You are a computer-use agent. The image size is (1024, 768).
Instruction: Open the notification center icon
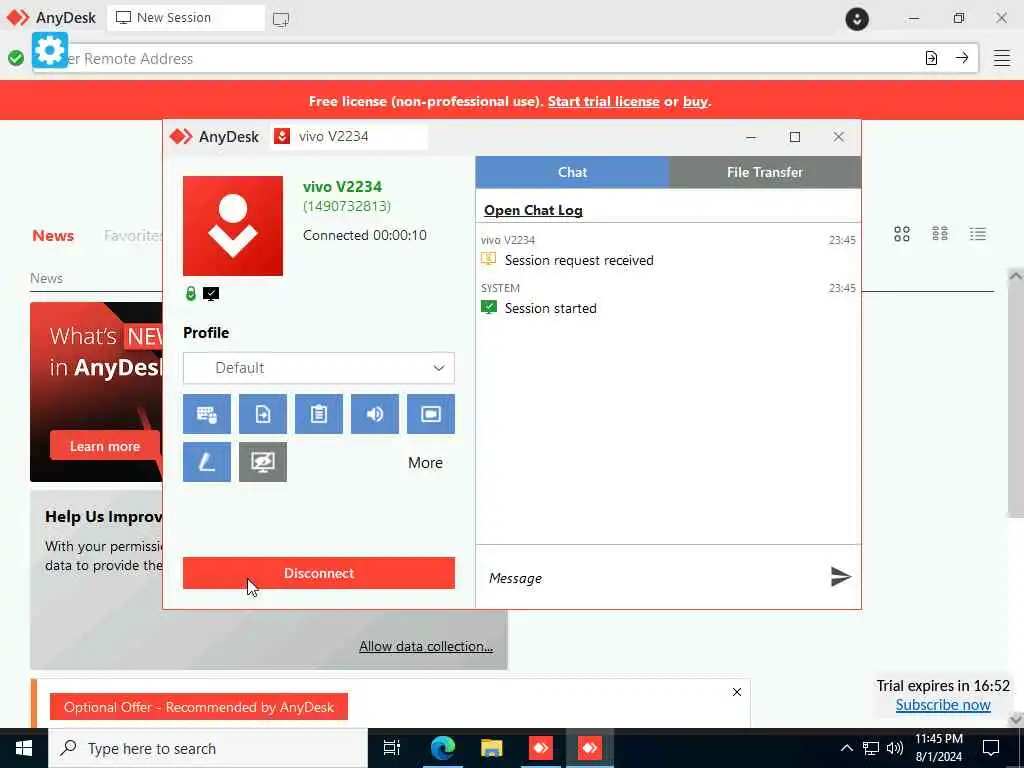tap(991, 748)
